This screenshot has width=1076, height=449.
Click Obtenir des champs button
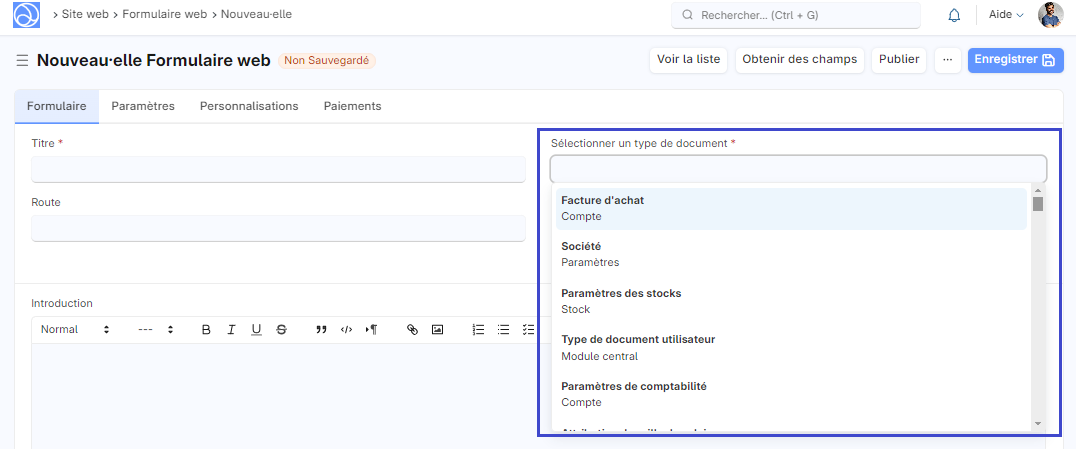point(799,60)
